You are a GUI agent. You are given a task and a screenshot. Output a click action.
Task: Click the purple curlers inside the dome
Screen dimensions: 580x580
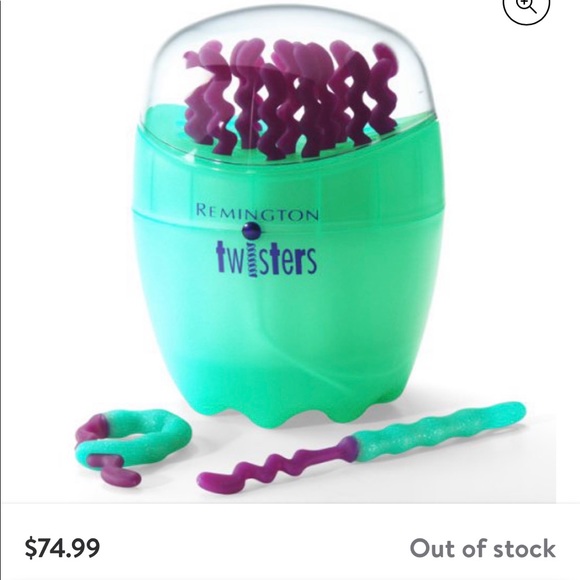click(291, 98)
